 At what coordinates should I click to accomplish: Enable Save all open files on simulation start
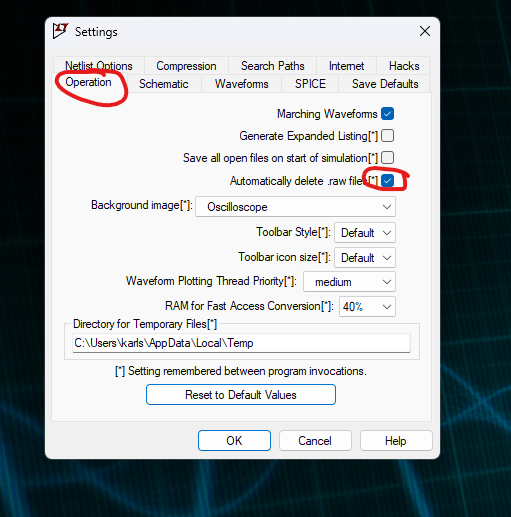(387, 158)
